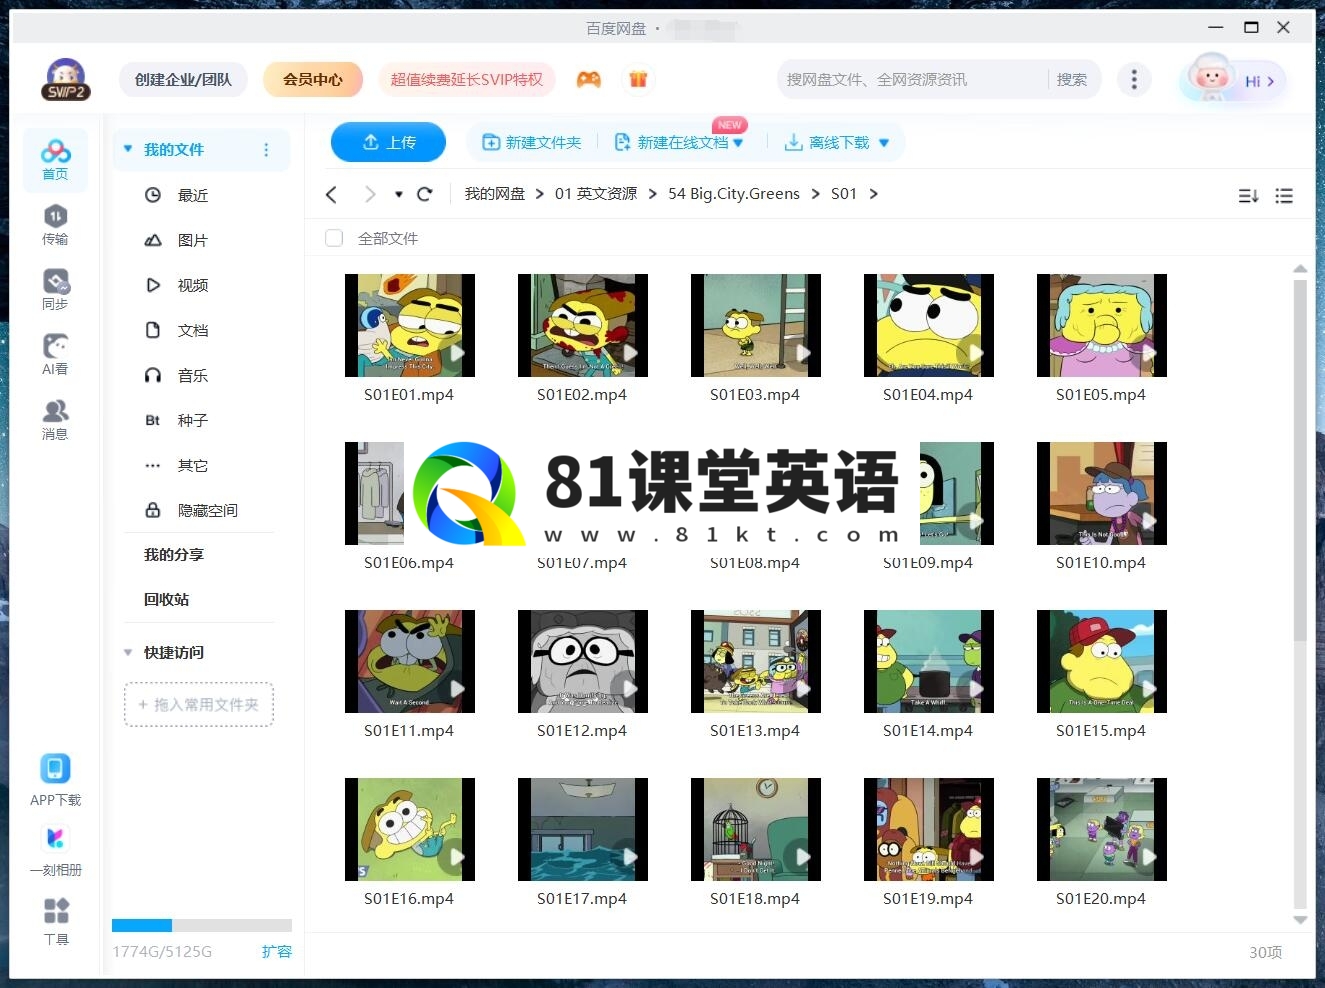Click the 同步 sync icon
1325x988 pixels.
pos(55,289)
